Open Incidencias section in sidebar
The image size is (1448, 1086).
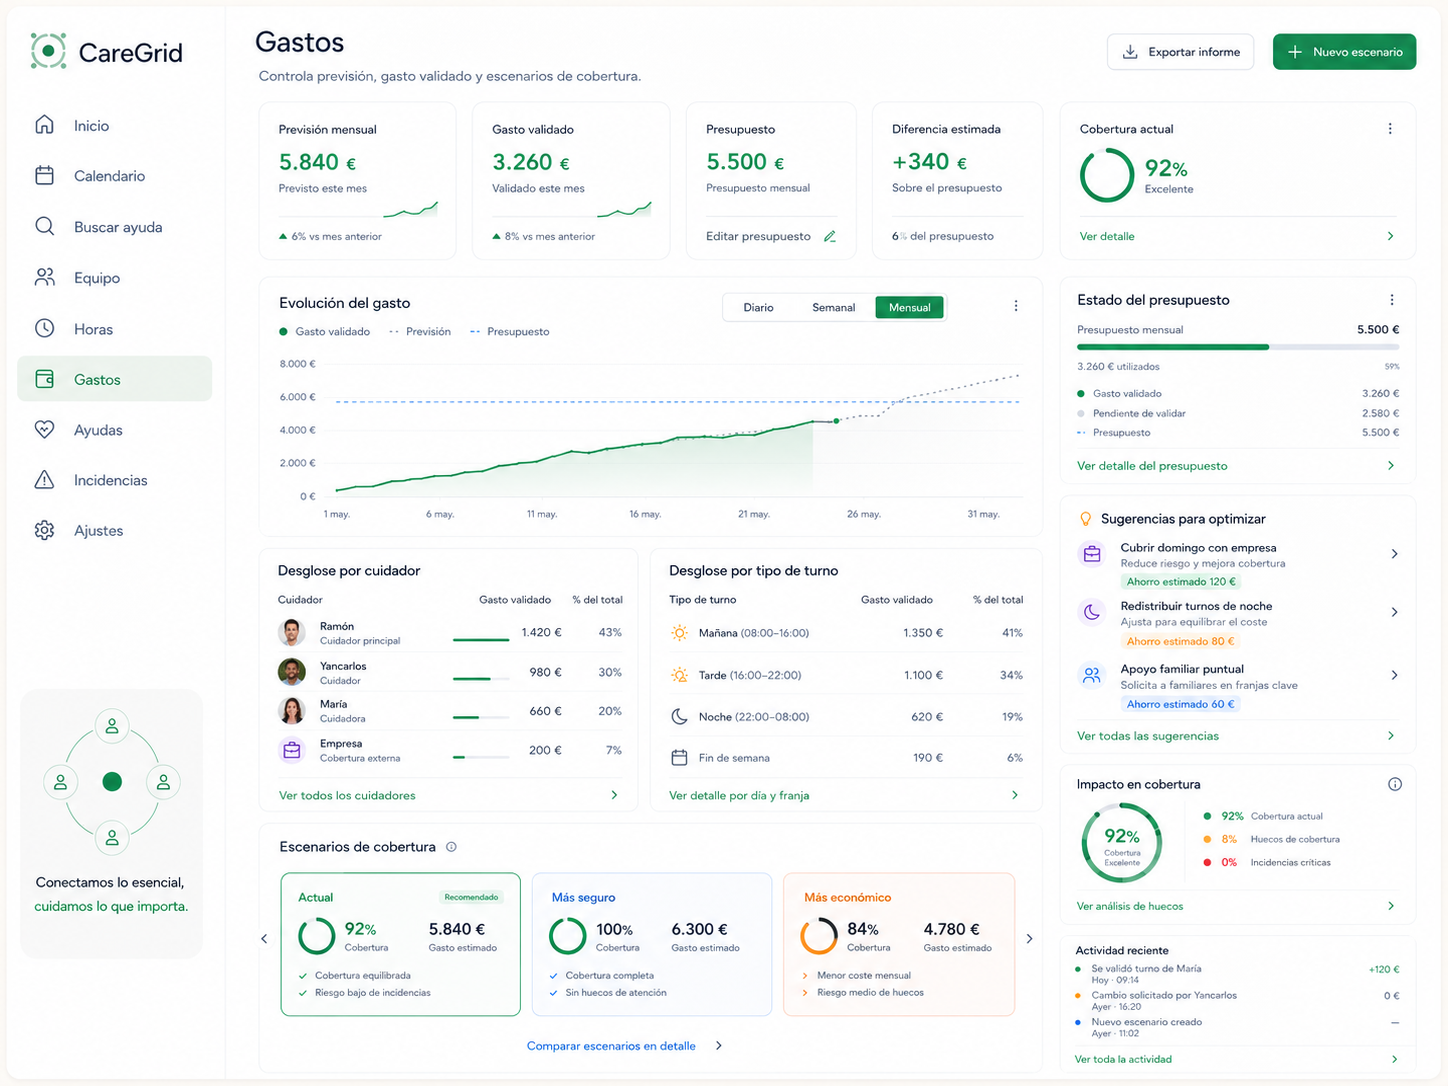[115, 480]
